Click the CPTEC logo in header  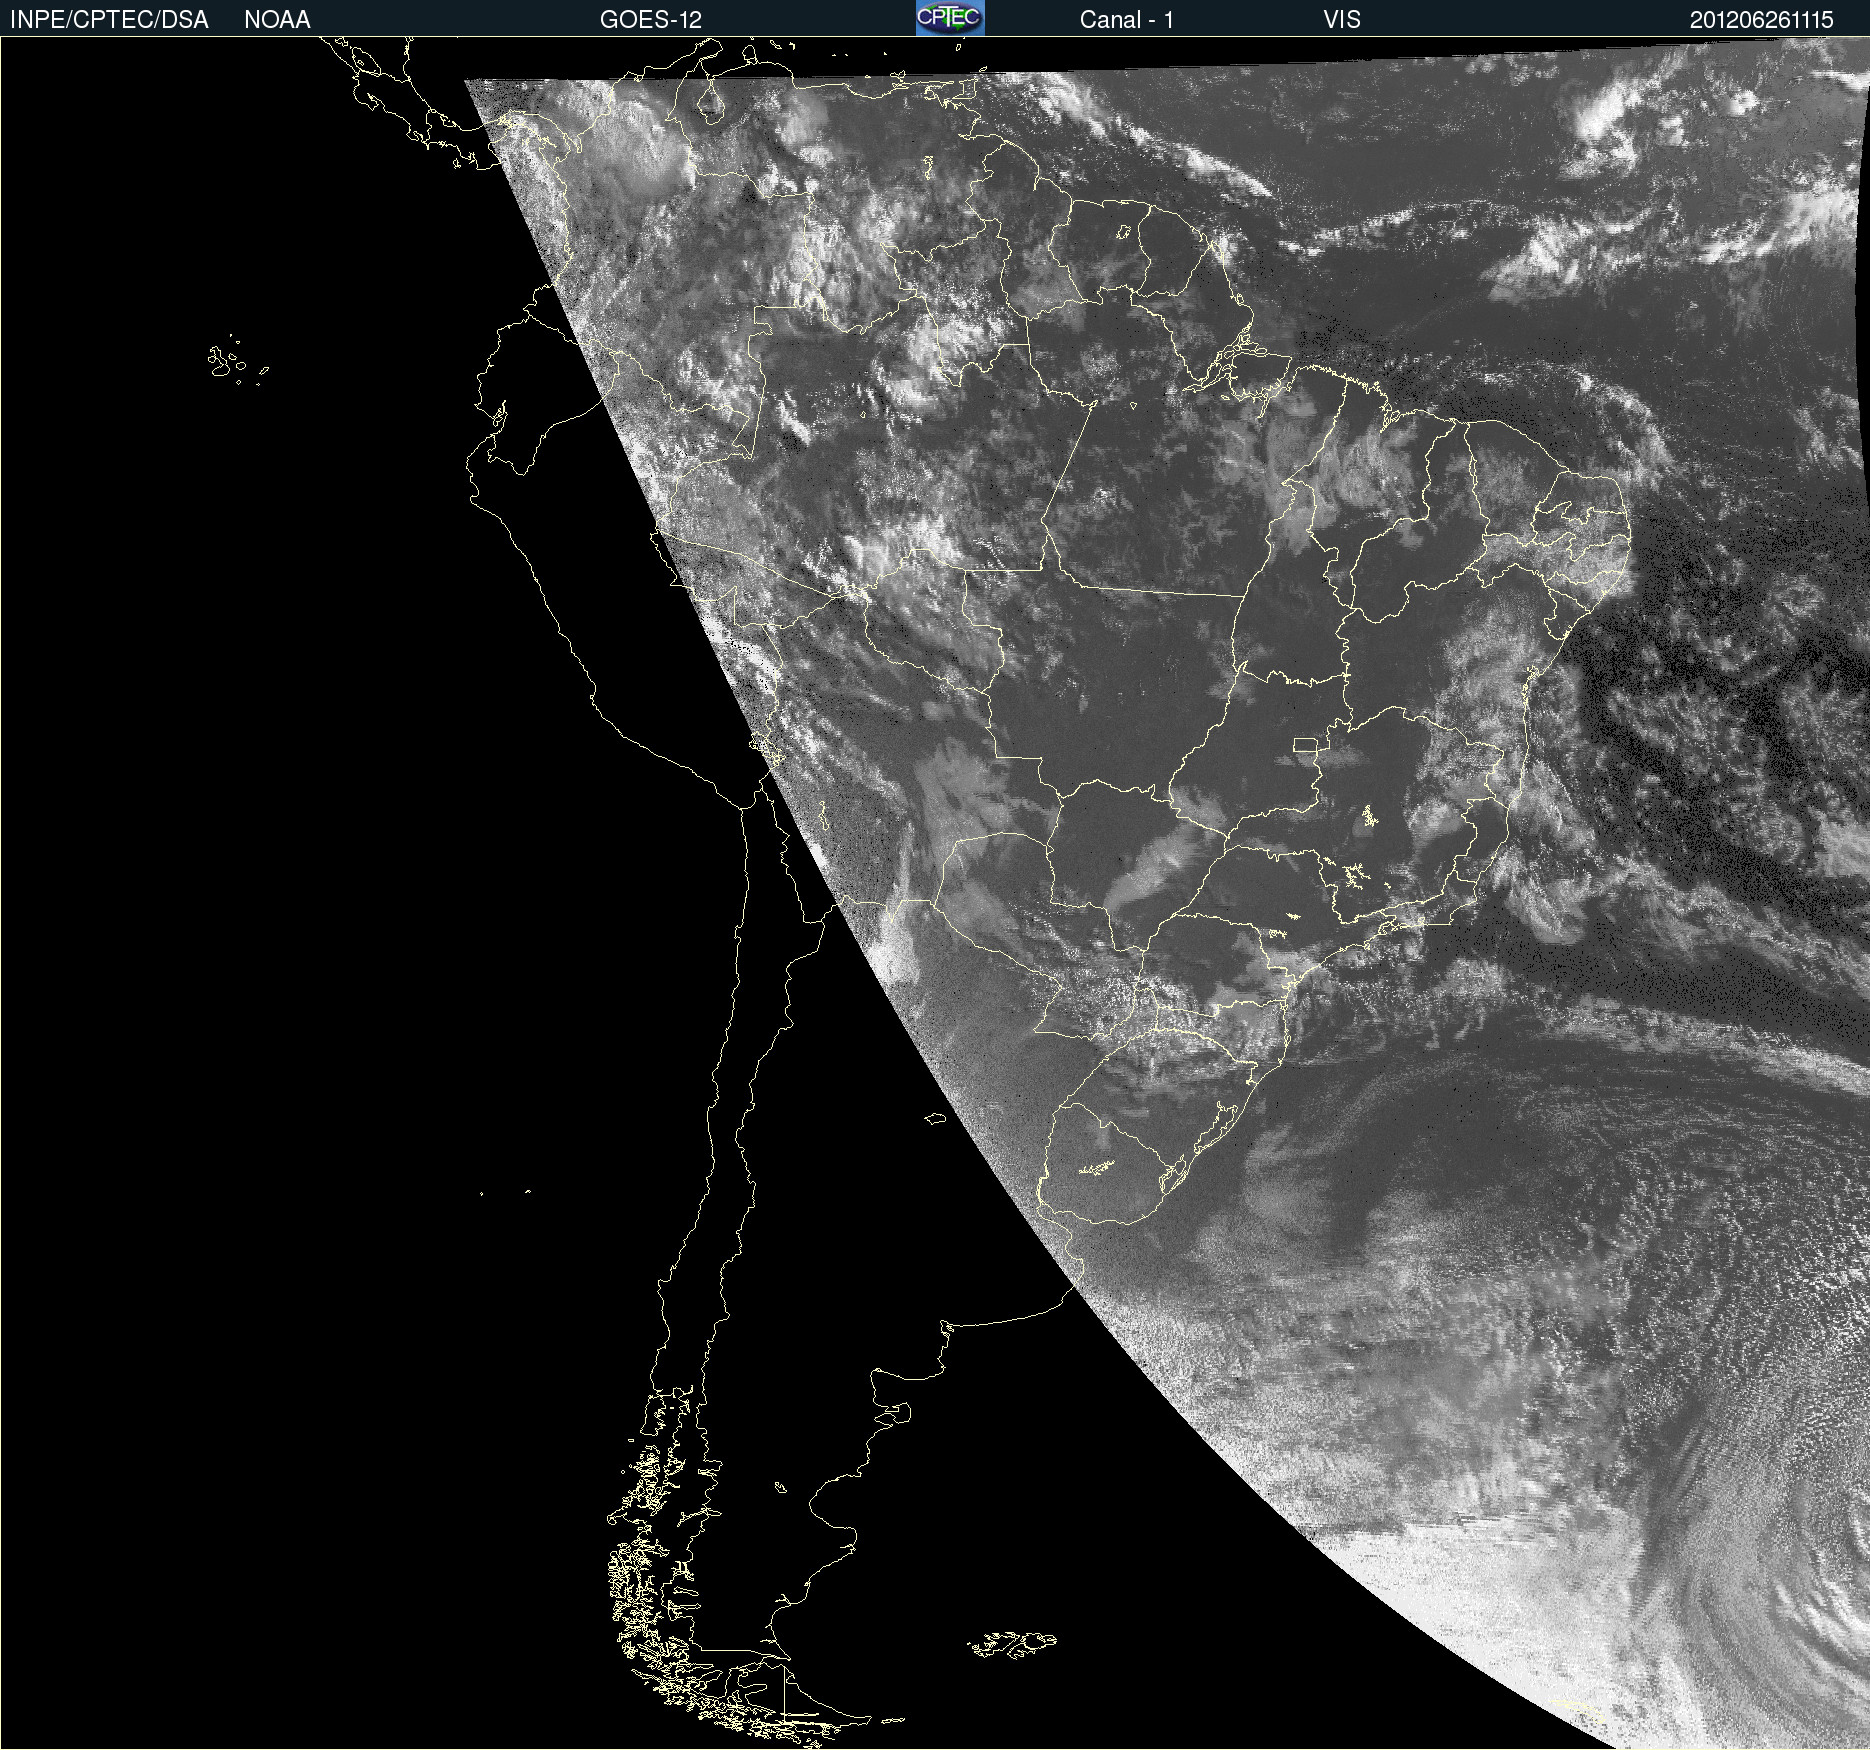pos(950,18)
